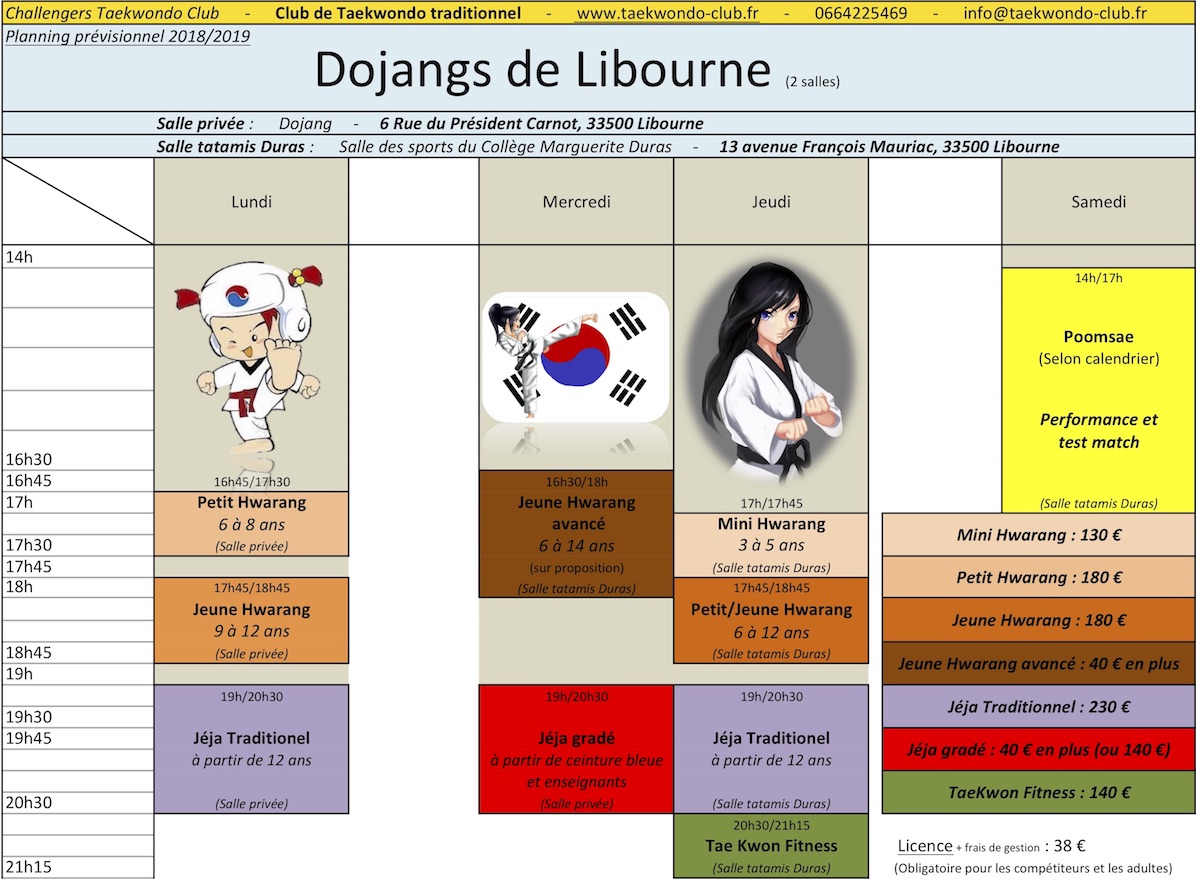Image resolution: width=1196 pixels, height=879 pixels.
Task: Select the Samedi column header
Action: [1098, 202]
